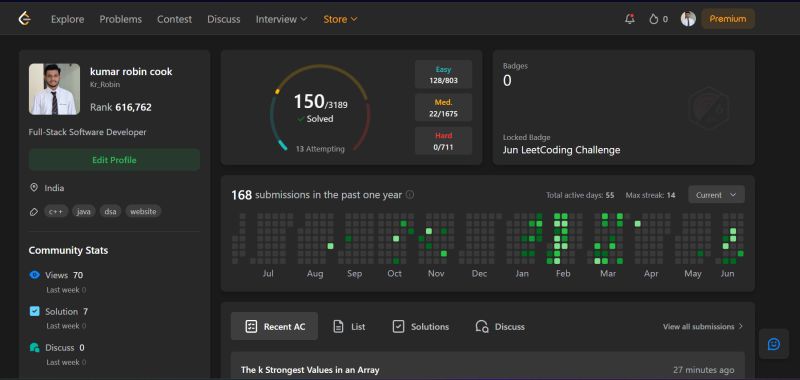Open the Interview dropdown menu
Screen dimensions: 800x380
(x=281, y=19)
